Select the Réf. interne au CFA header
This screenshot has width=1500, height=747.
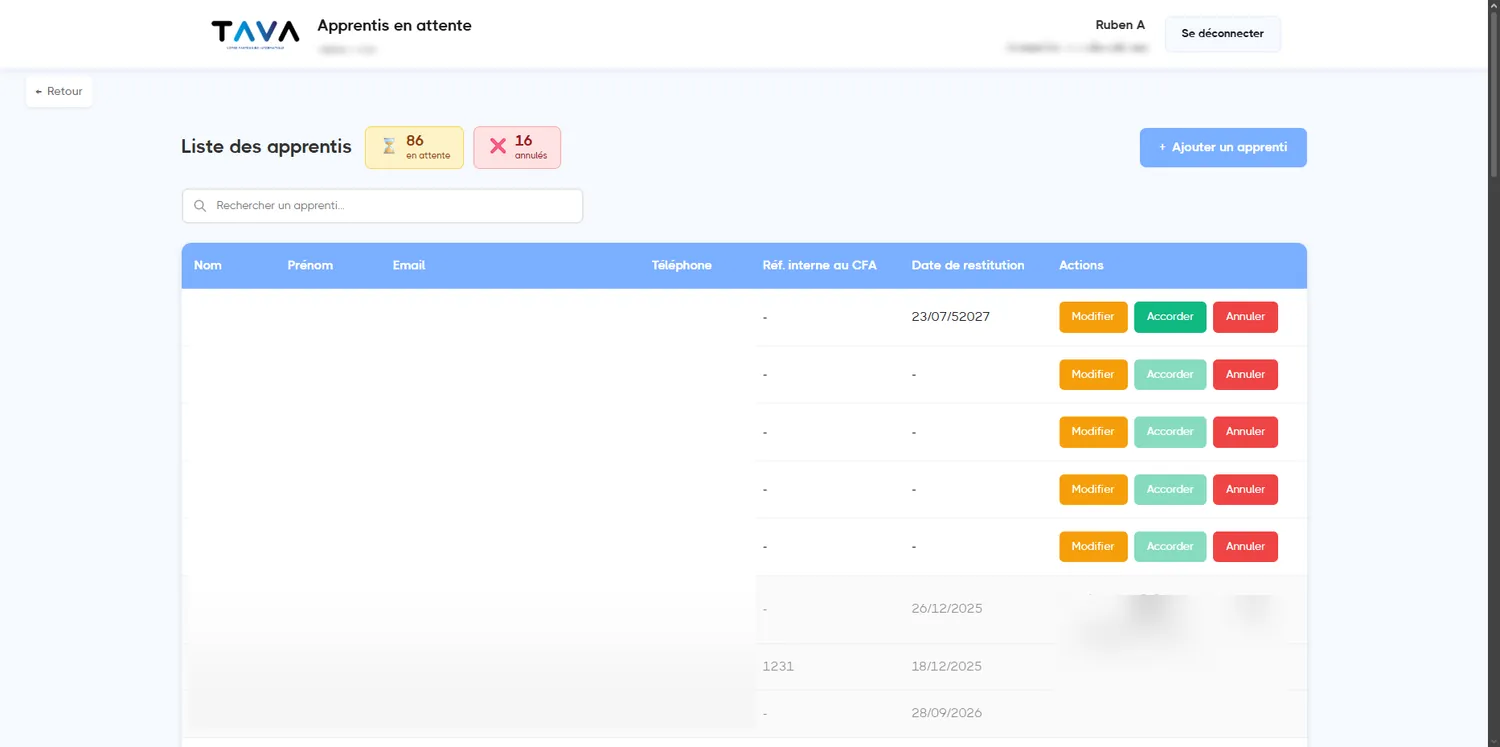coord(819,265)
